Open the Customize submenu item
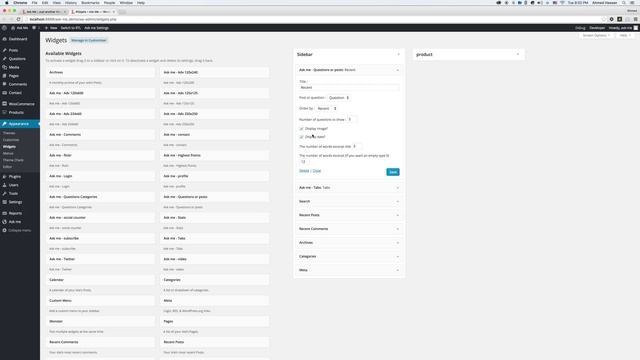 [x=11, y=140]
